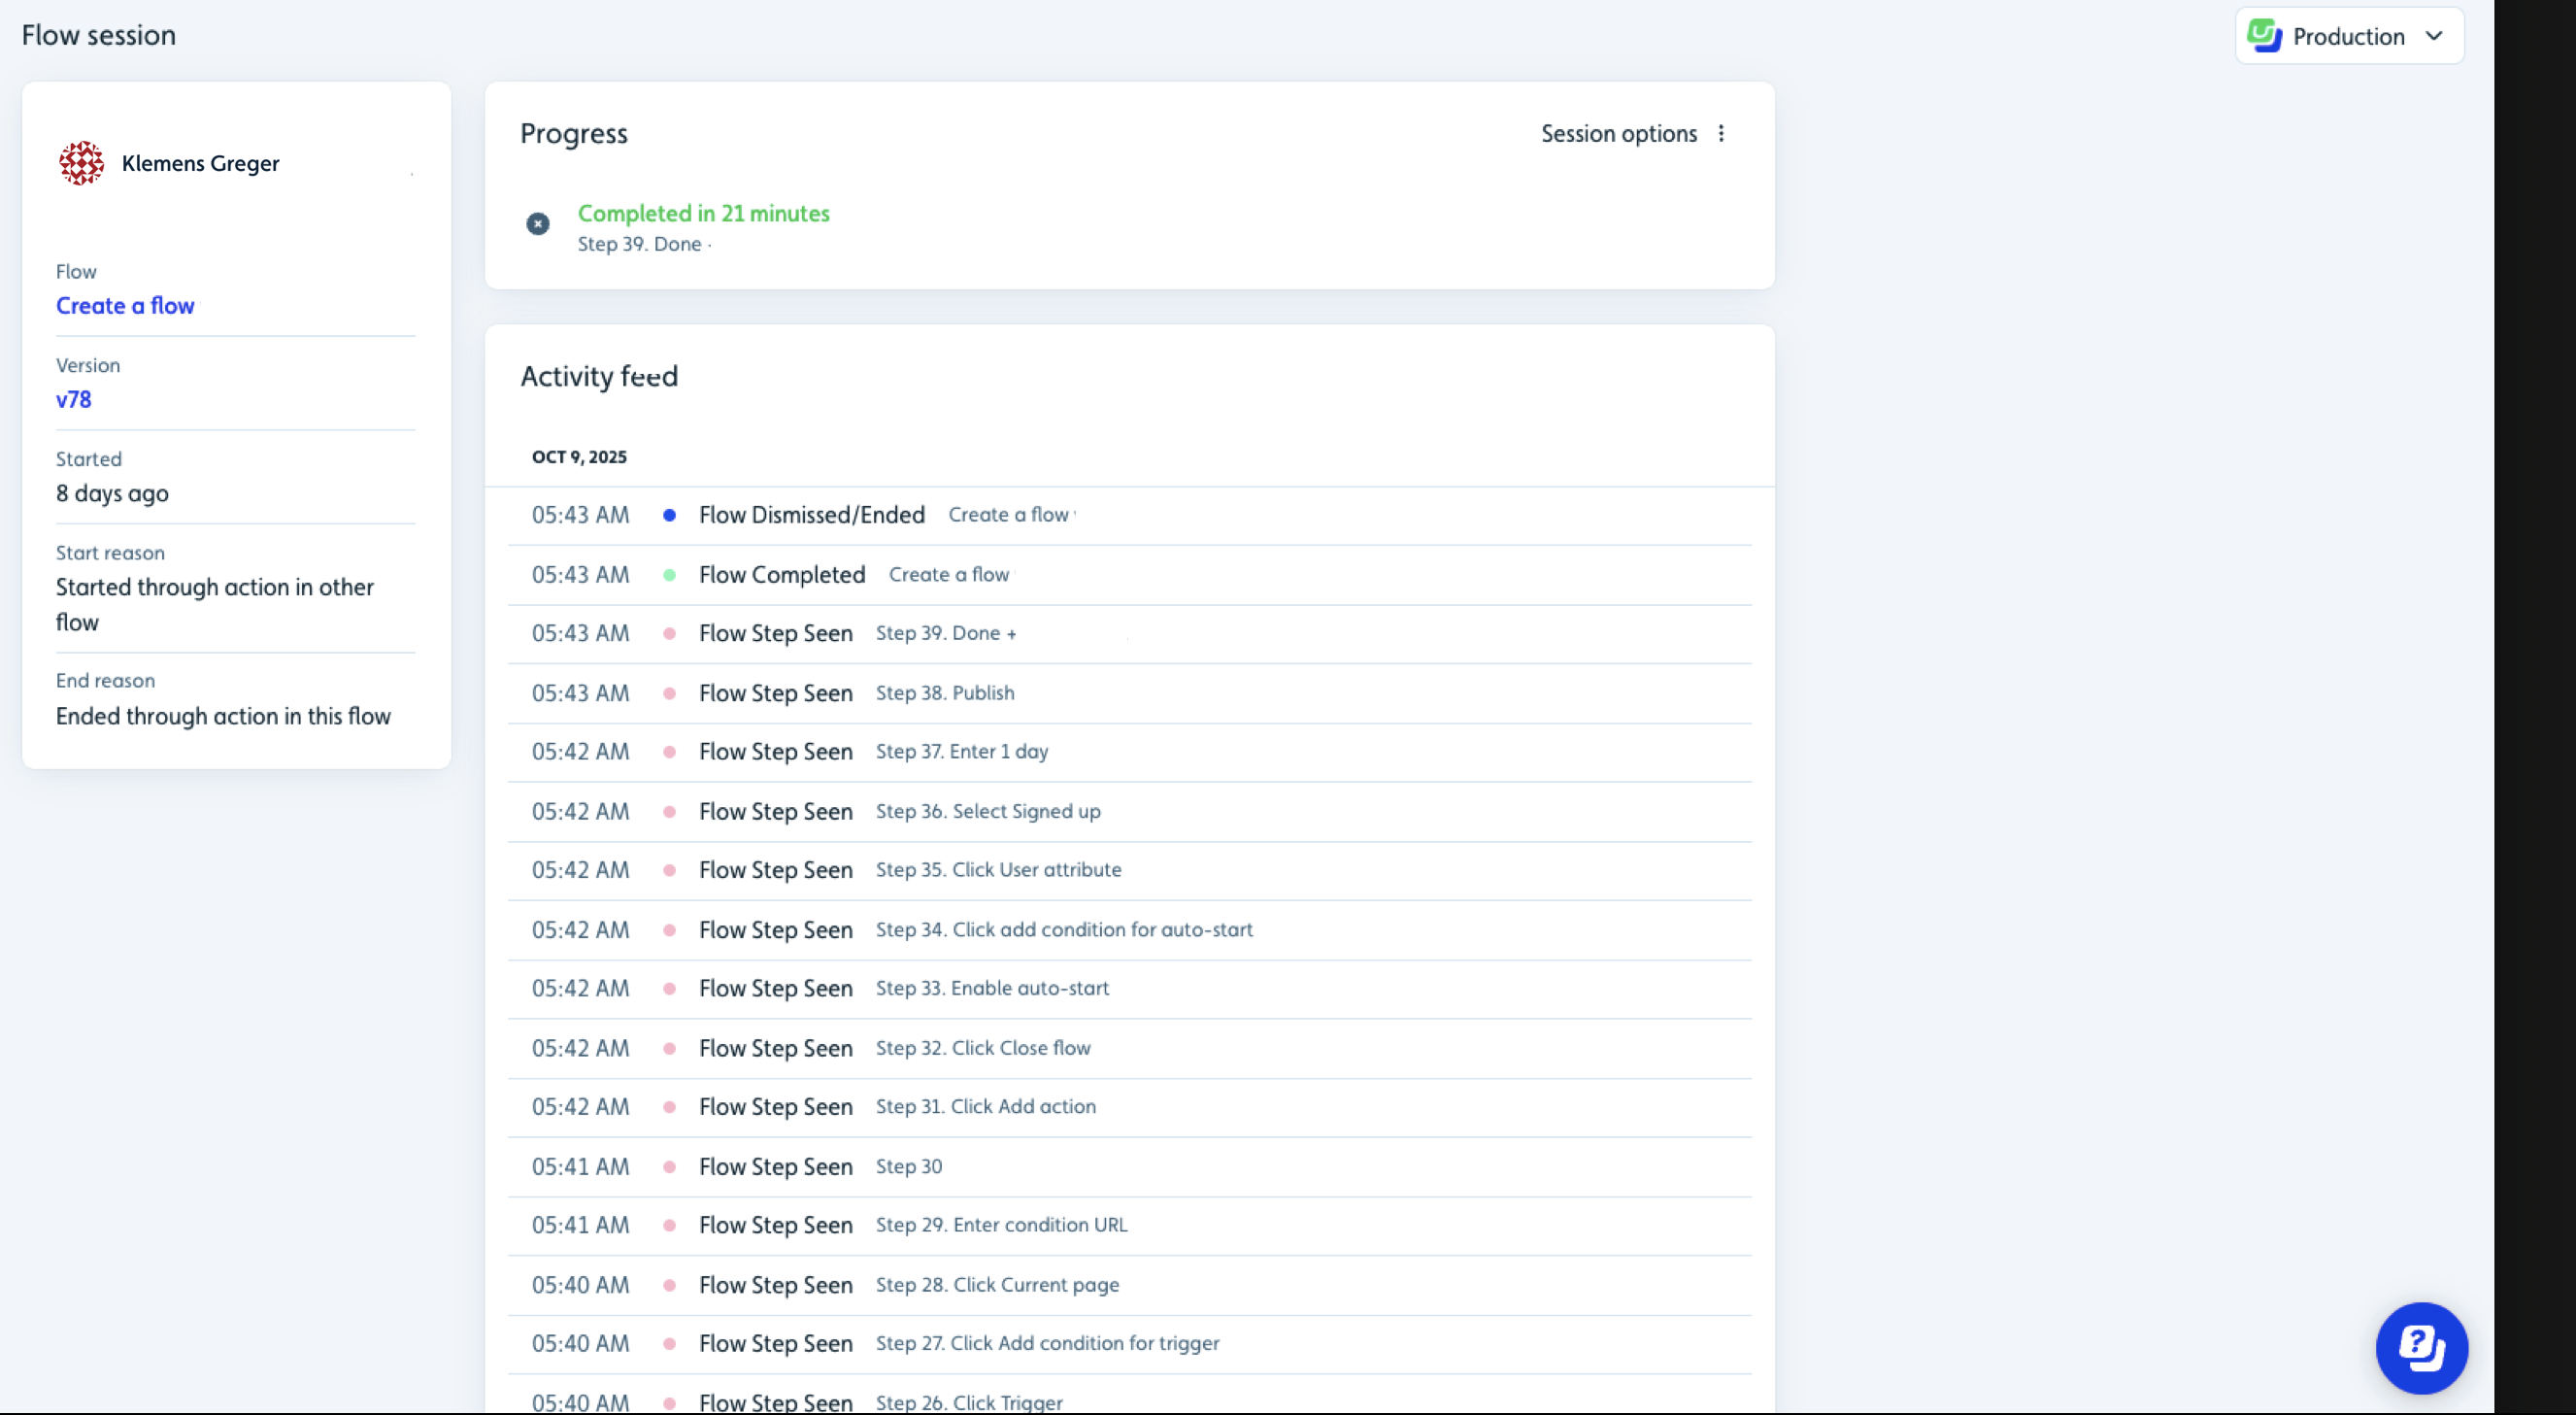Screen dimensions: 2576x1415
Task: Open the help chat widget icon
Action: 2421,1347
